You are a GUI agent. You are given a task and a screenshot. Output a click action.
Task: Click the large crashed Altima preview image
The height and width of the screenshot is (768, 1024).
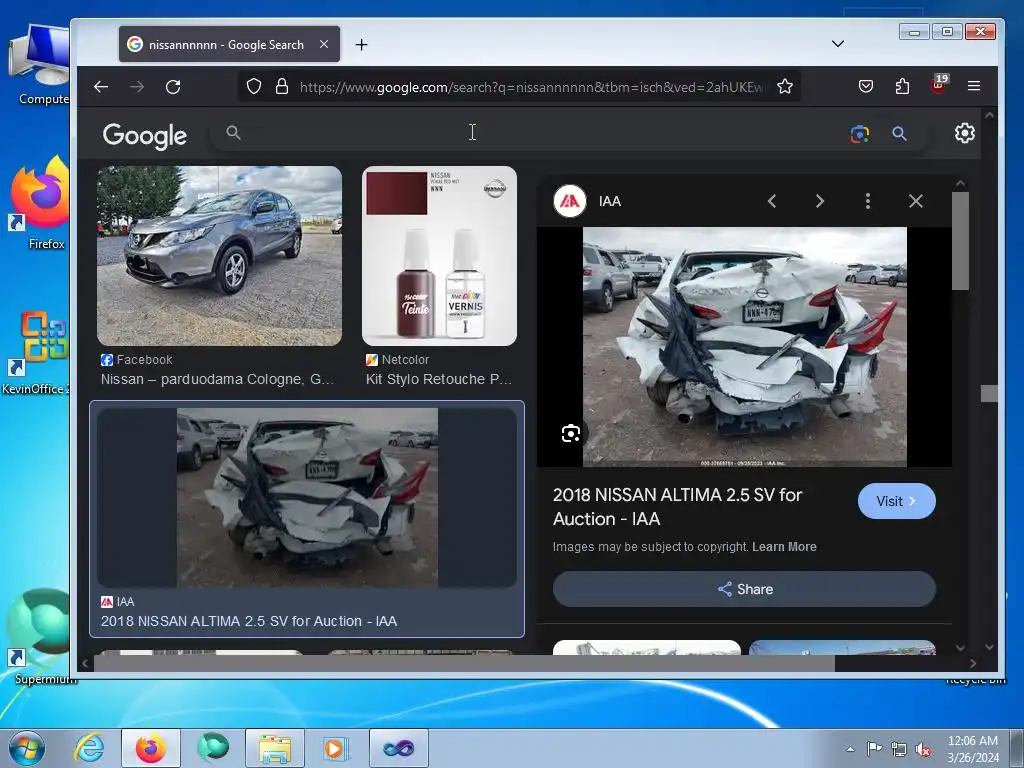tap(744, 347)
